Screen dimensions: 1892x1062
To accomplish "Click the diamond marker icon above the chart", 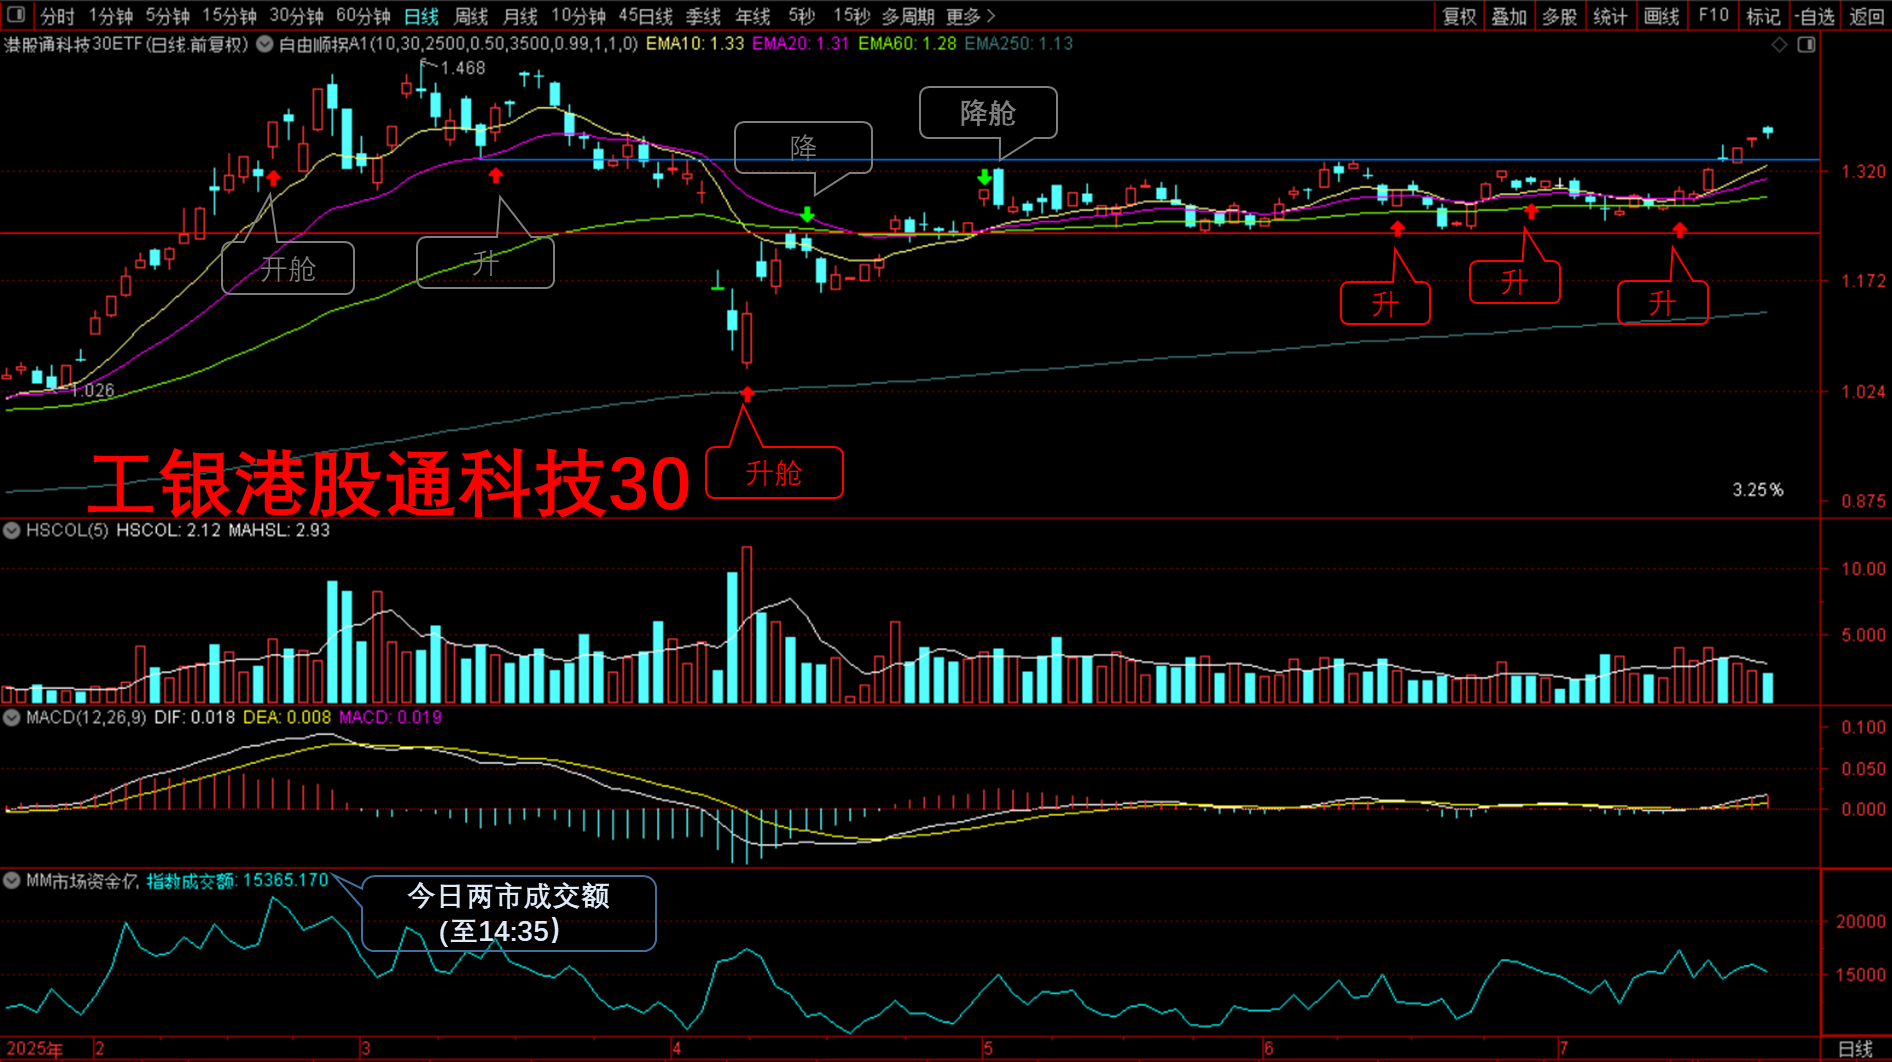I will pyautogui.click(x=1779, y=45).
